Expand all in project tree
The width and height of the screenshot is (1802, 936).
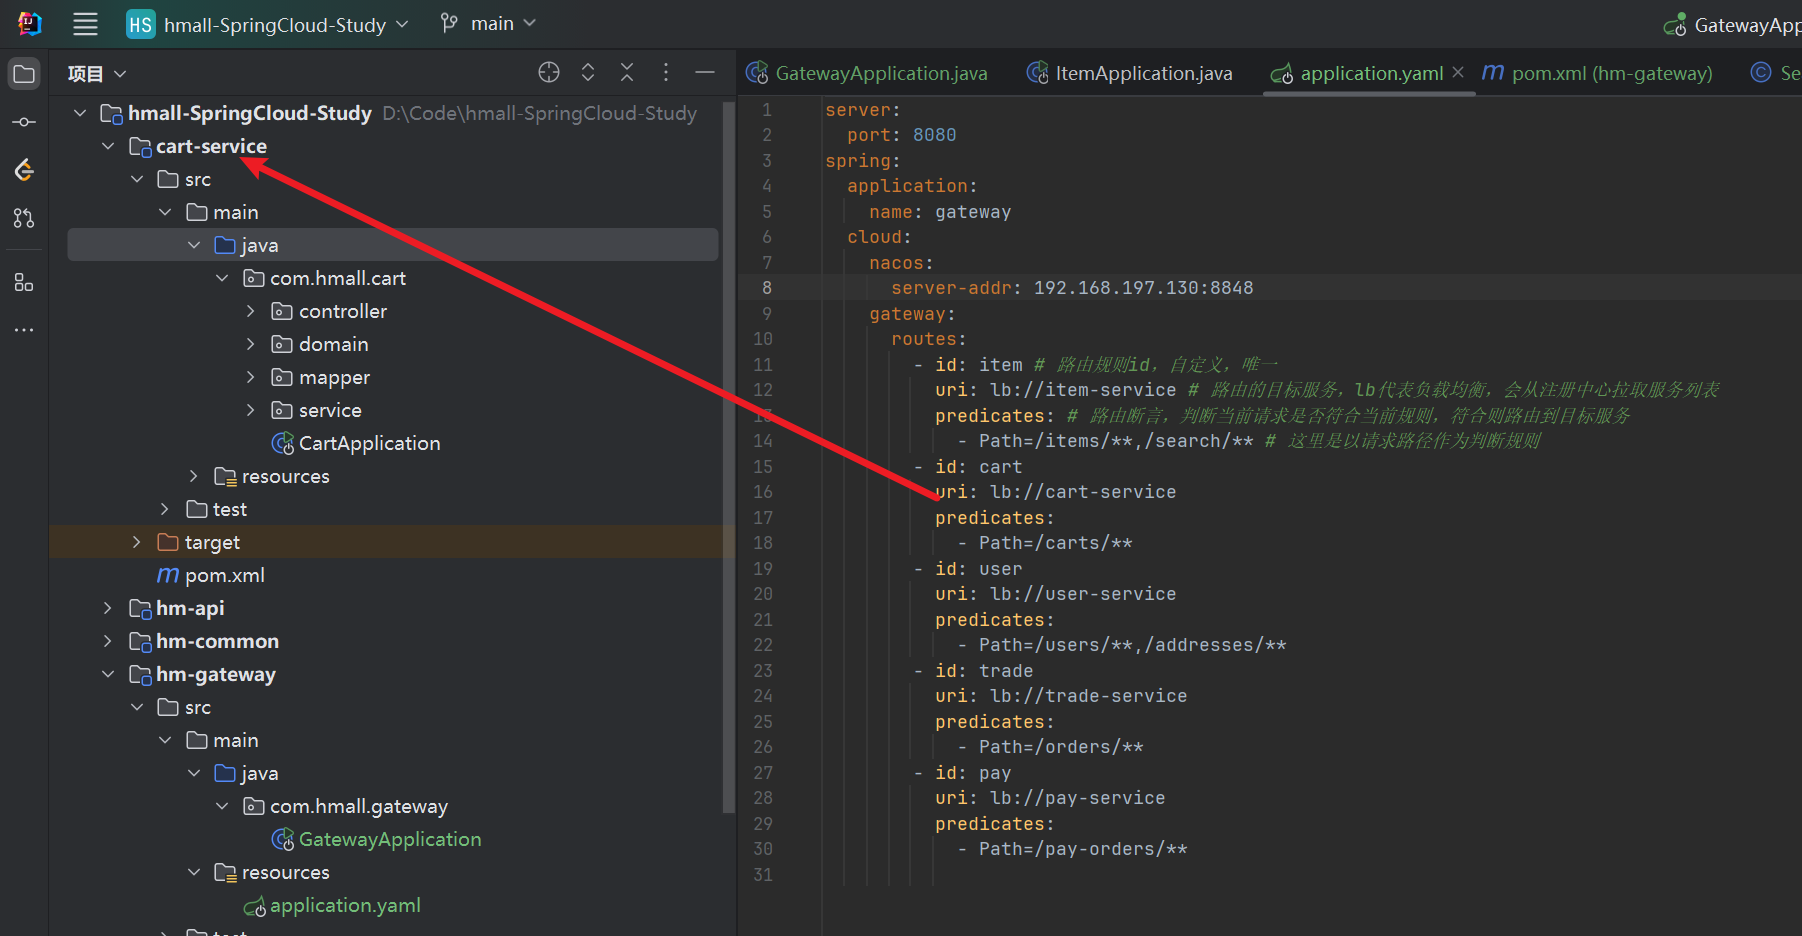tap(588, 72)
